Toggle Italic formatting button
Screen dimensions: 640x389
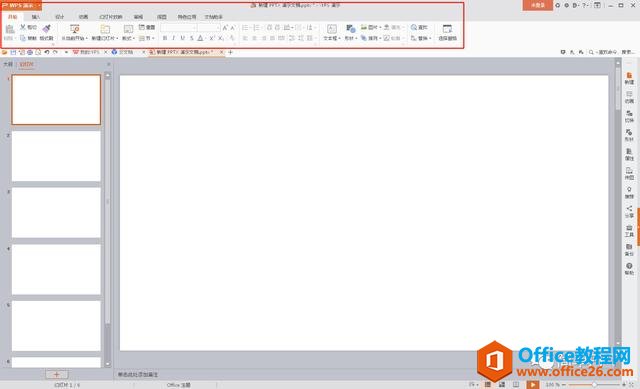[x=173, y=38]
